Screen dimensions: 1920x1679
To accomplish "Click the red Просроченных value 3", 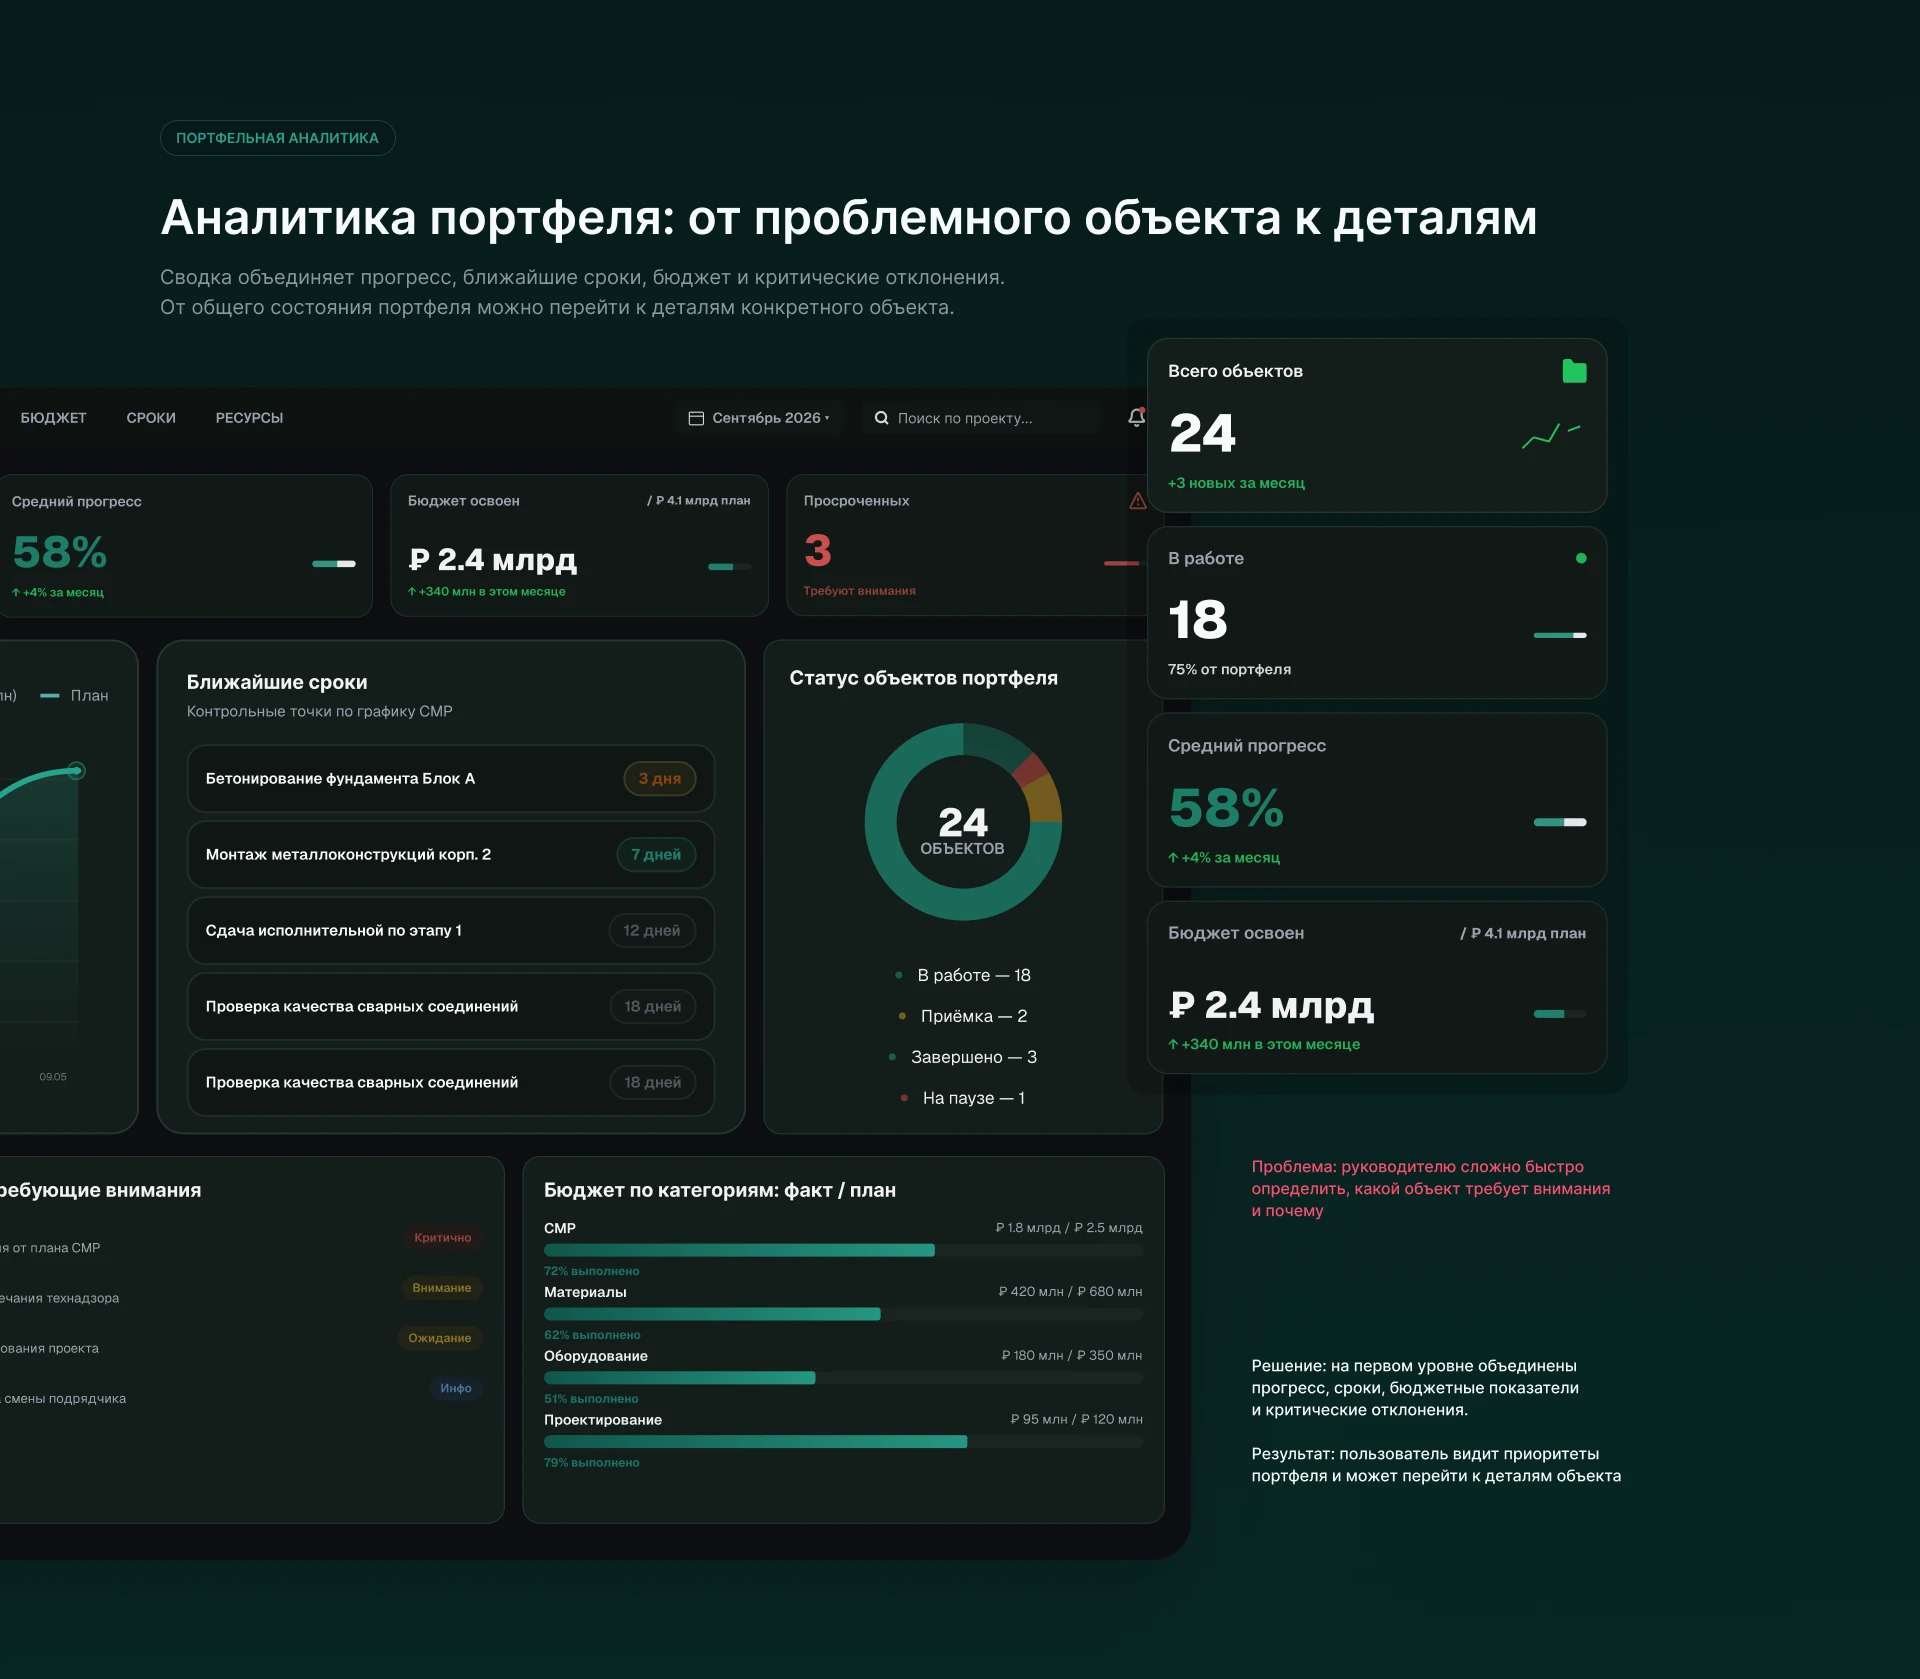I will tap(818, 551).
